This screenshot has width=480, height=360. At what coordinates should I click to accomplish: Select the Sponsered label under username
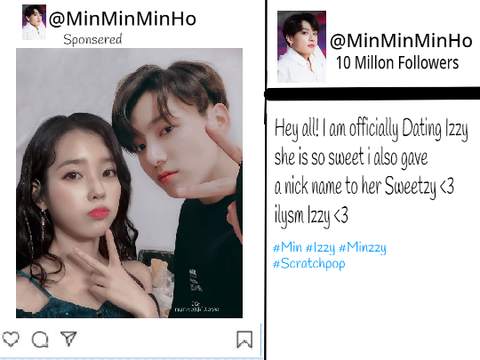(x=93, y=39)
